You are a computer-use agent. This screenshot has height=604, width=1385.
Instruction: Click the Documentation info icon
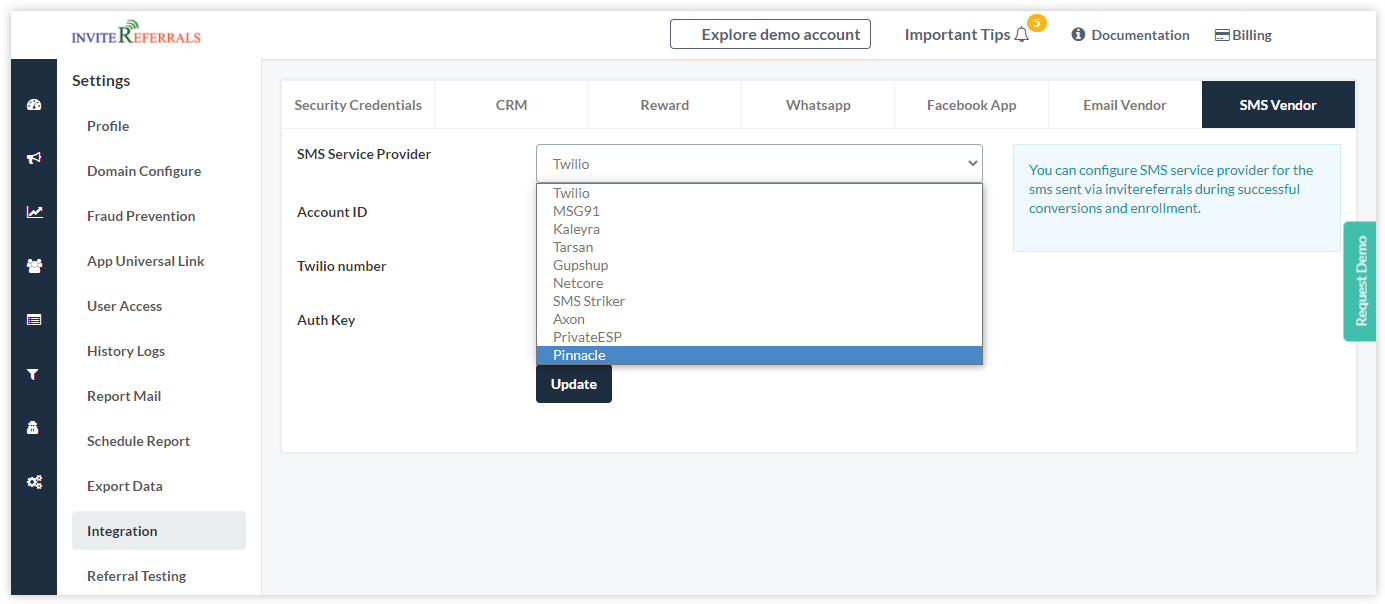1078,35
